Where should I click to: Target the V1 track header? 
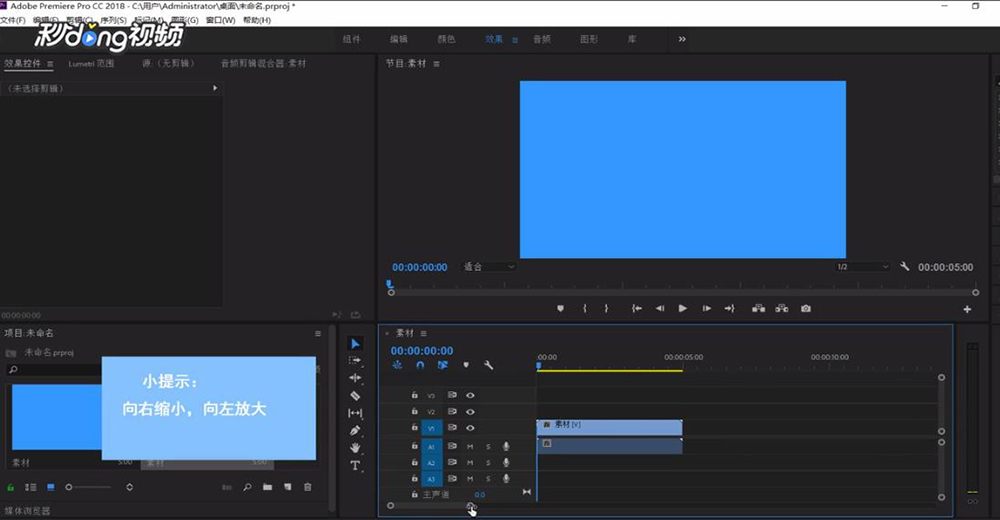pos(431,428)
